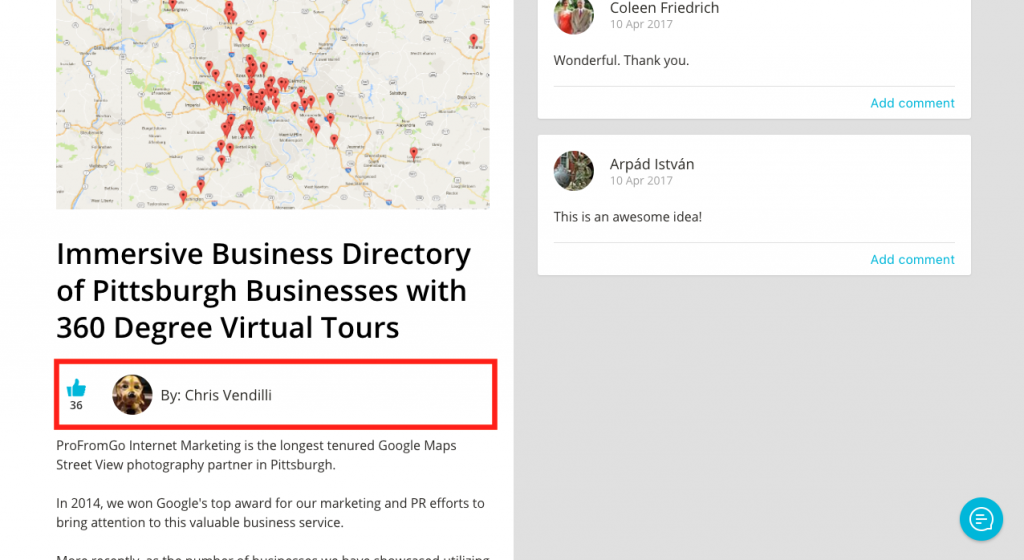The width and height of the screenshot is (1024, 560).
Task: Add comment under Coleen Friedrich's post
Action: (912, 103)
